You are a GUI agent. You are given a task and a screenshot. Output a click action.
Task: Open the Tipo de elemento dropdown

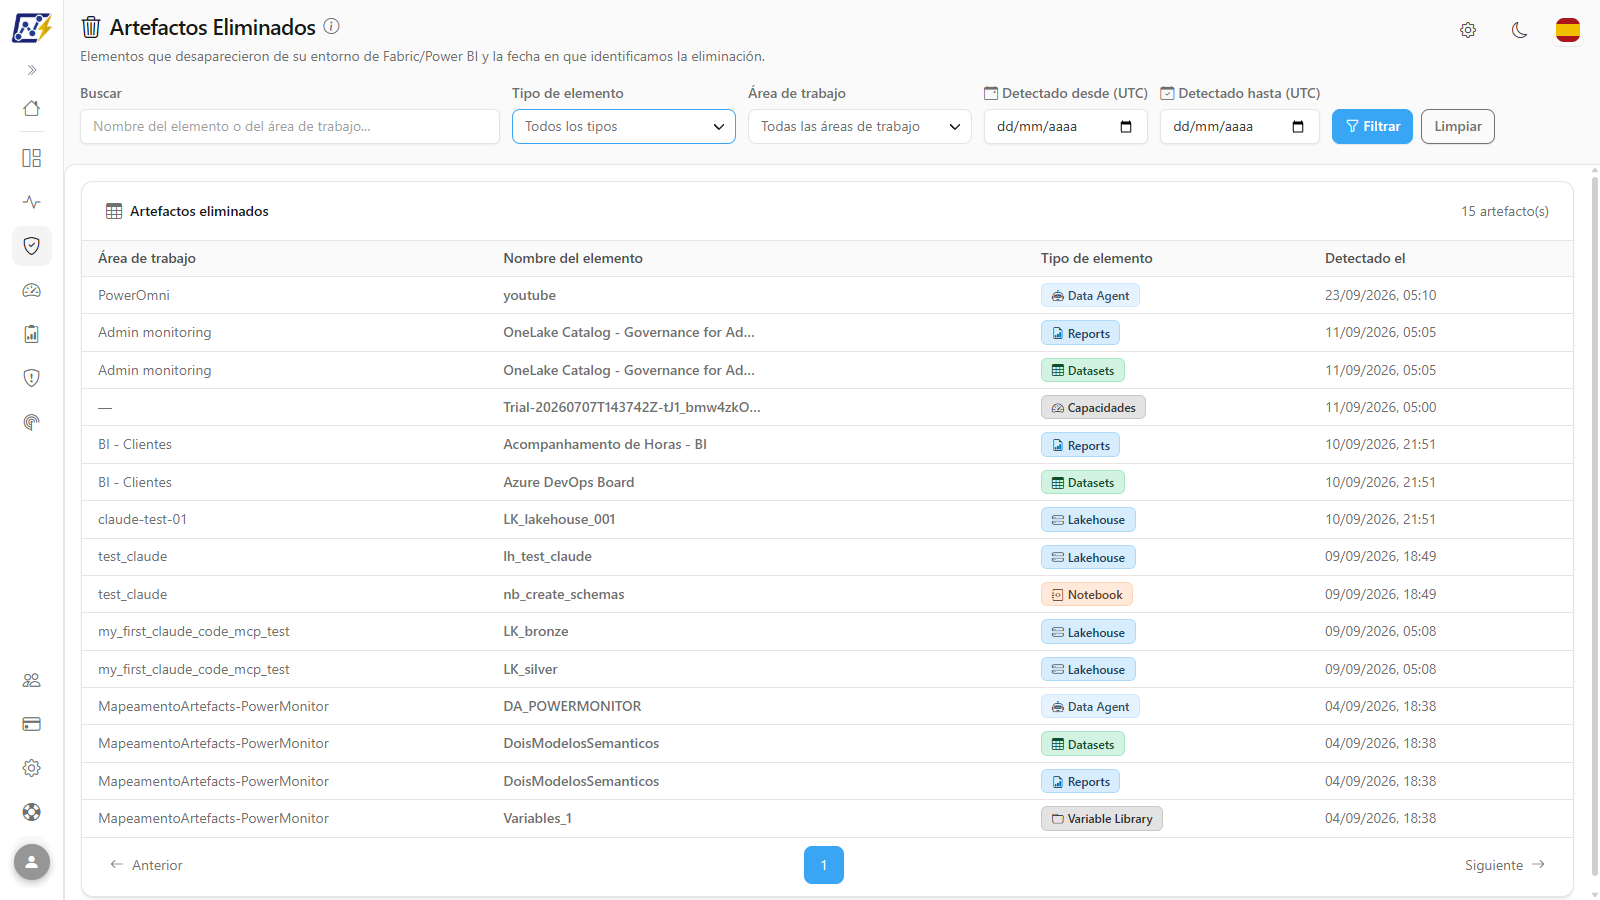(624, 126)
